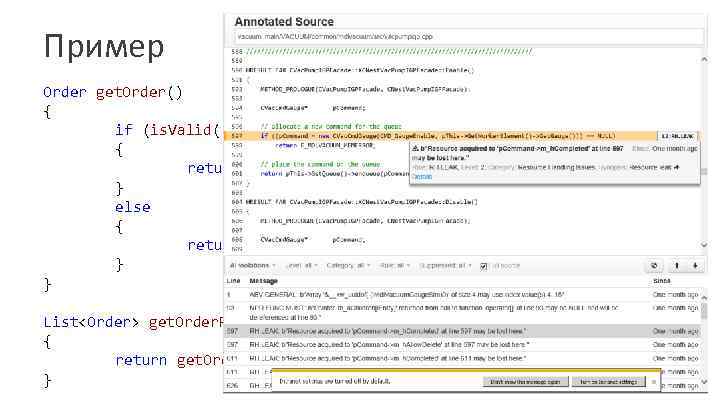Viewport: 720px width, 405px height.
Task: Select the RH.LEAK row for line 611 bCompleted
Action: (463, 358)
